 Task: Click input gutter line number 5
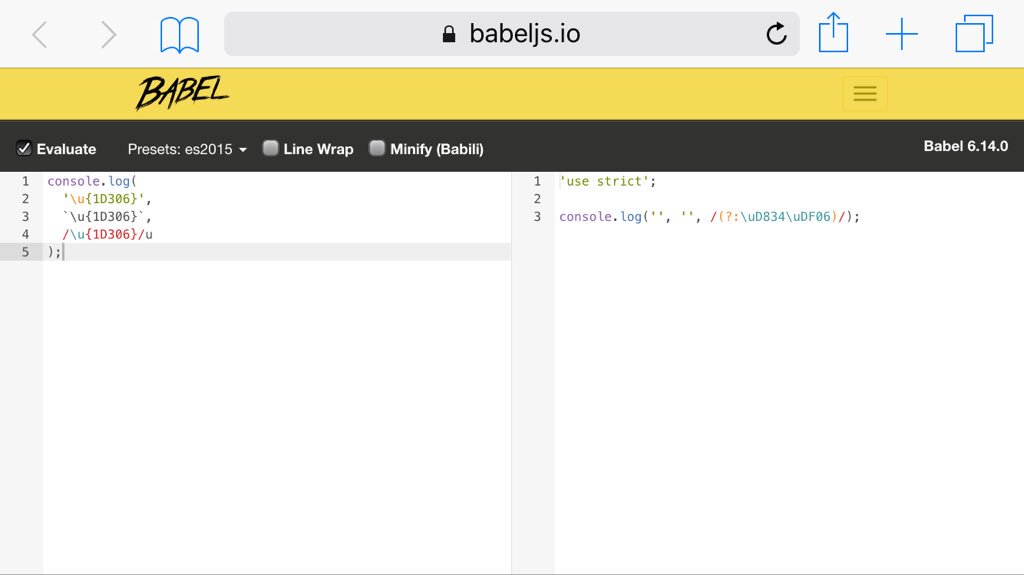(25, 252)
